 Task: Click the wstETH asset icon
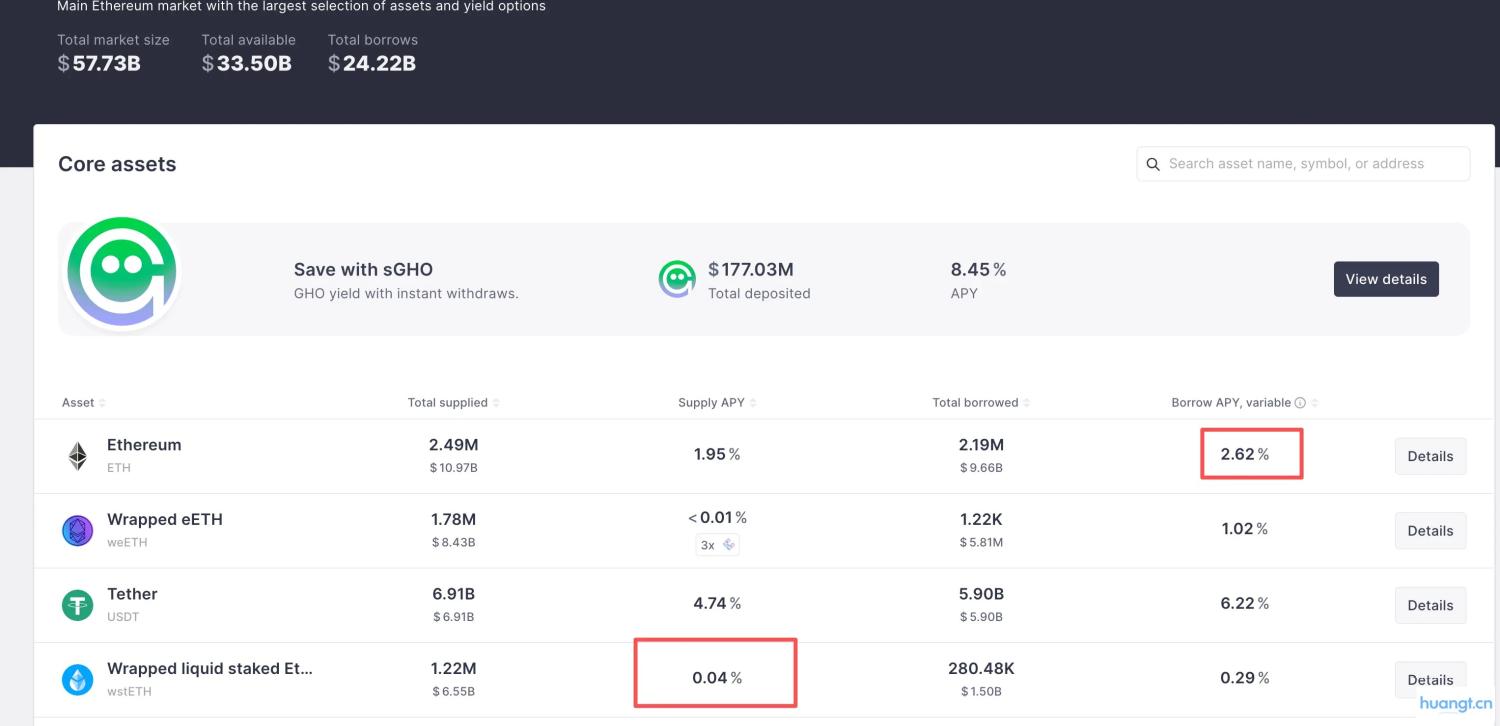point(77,678)
